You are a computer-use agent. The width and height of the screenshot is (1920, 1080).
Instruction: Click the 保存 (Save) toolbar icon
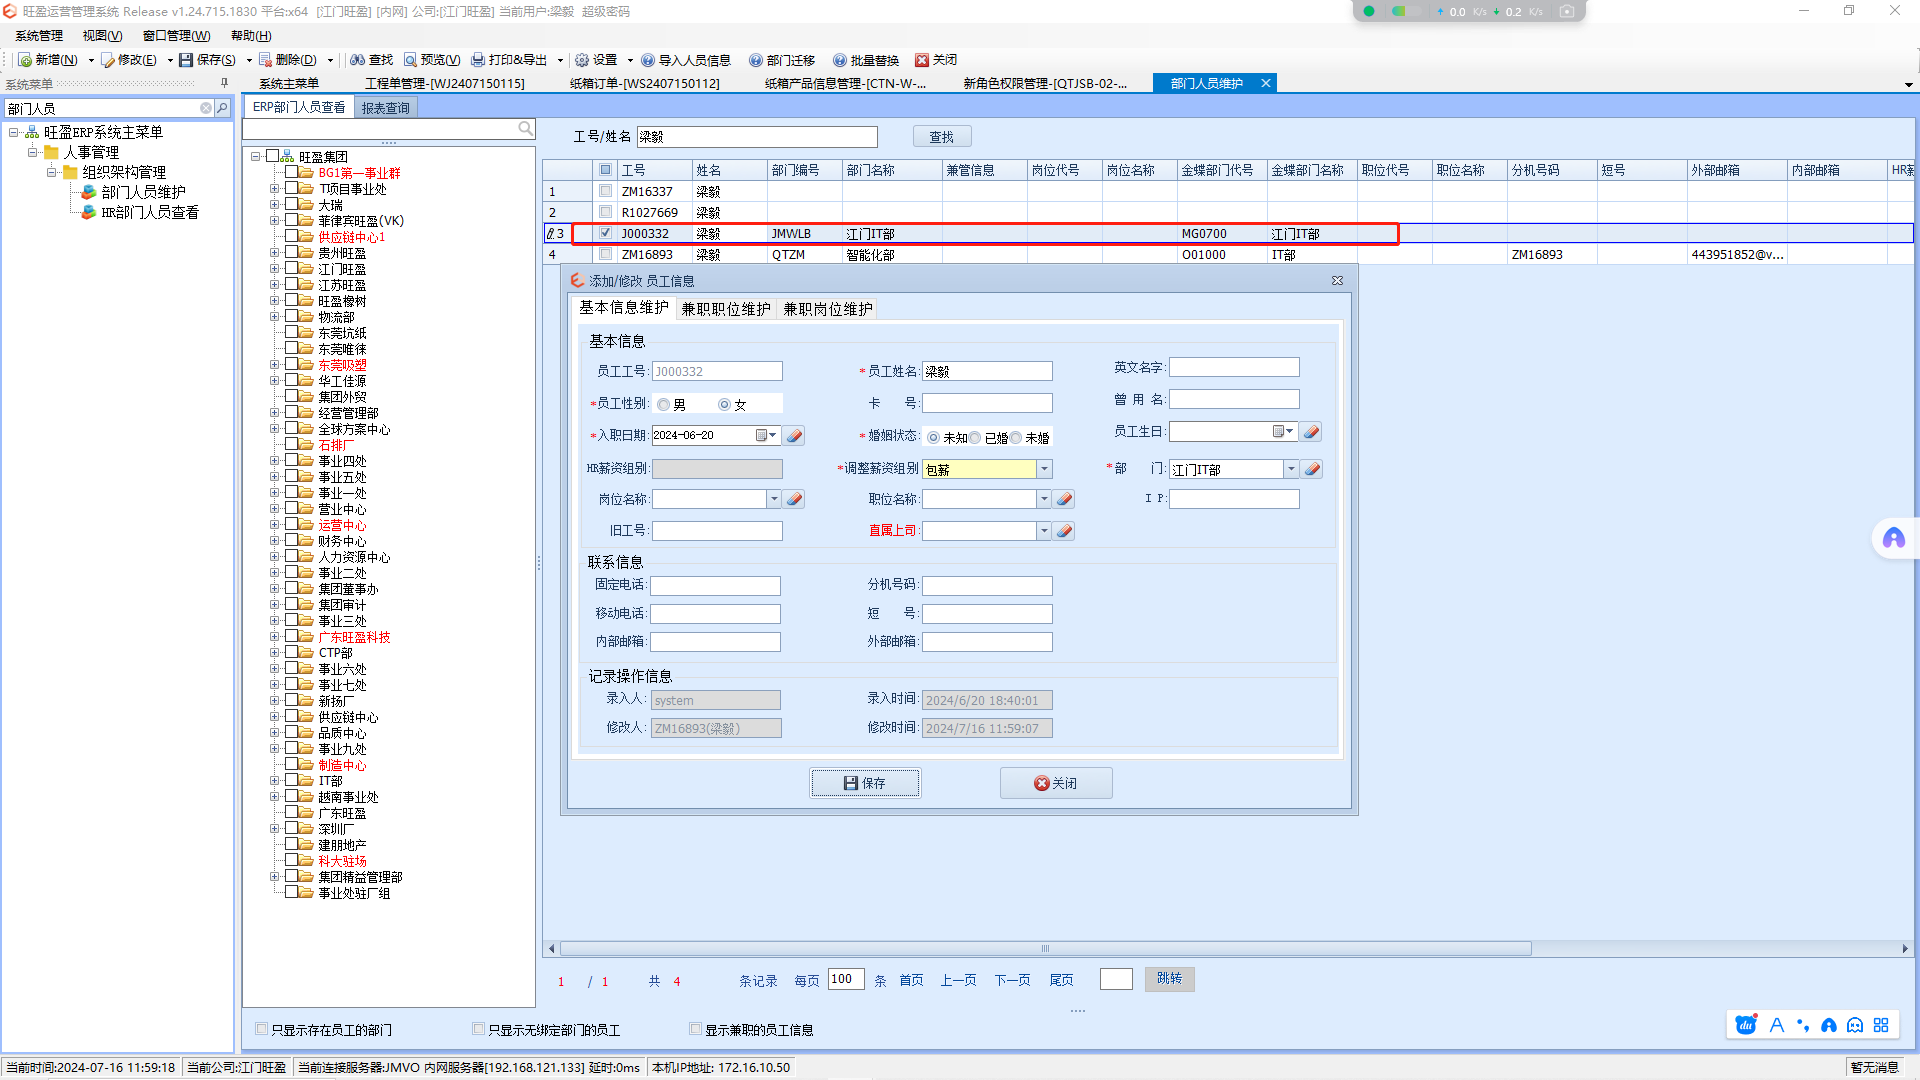pyautogui.click(x=186, y=60)
